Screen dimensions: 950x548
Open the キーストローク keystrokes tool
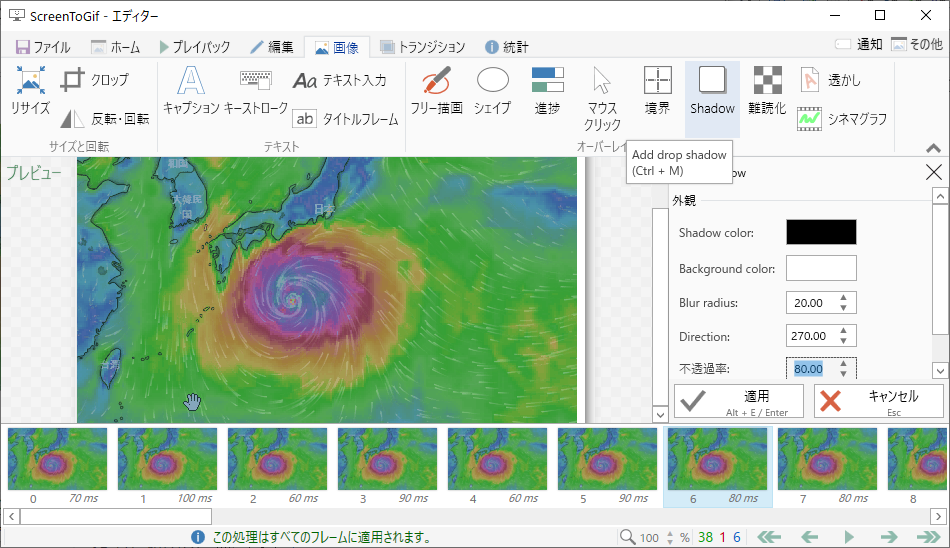[256, 91]
